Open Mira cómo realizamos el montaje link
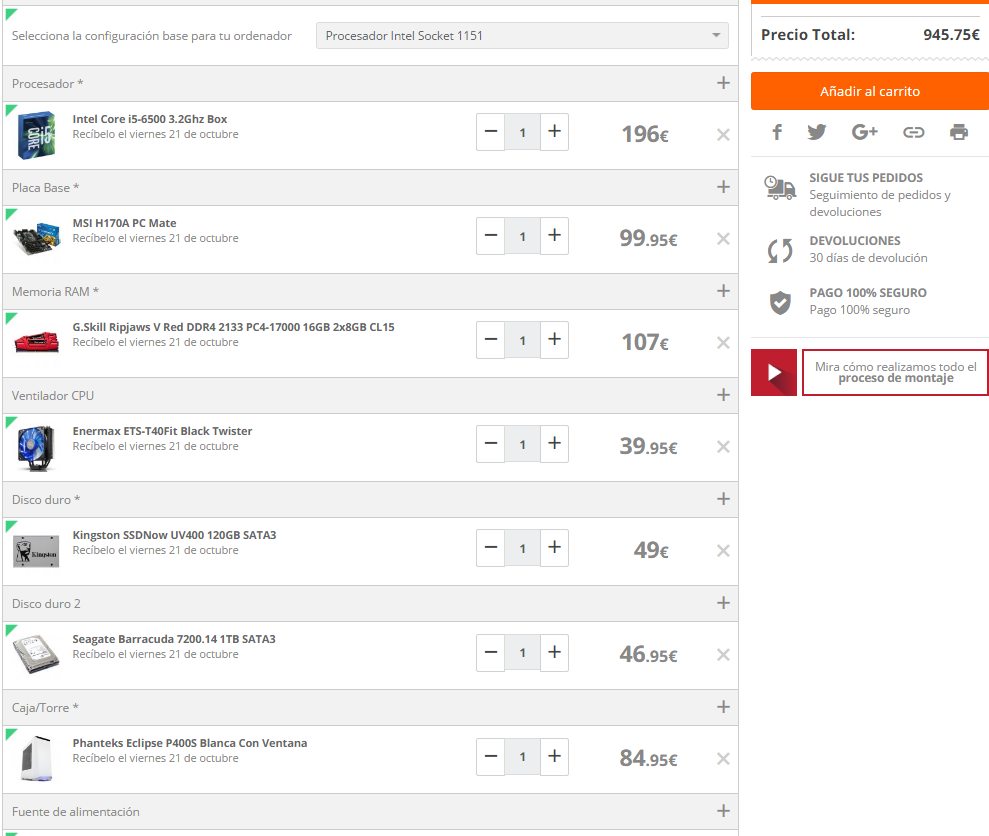The width and height of the screenshot is (989, 836). tap(896, 372)
